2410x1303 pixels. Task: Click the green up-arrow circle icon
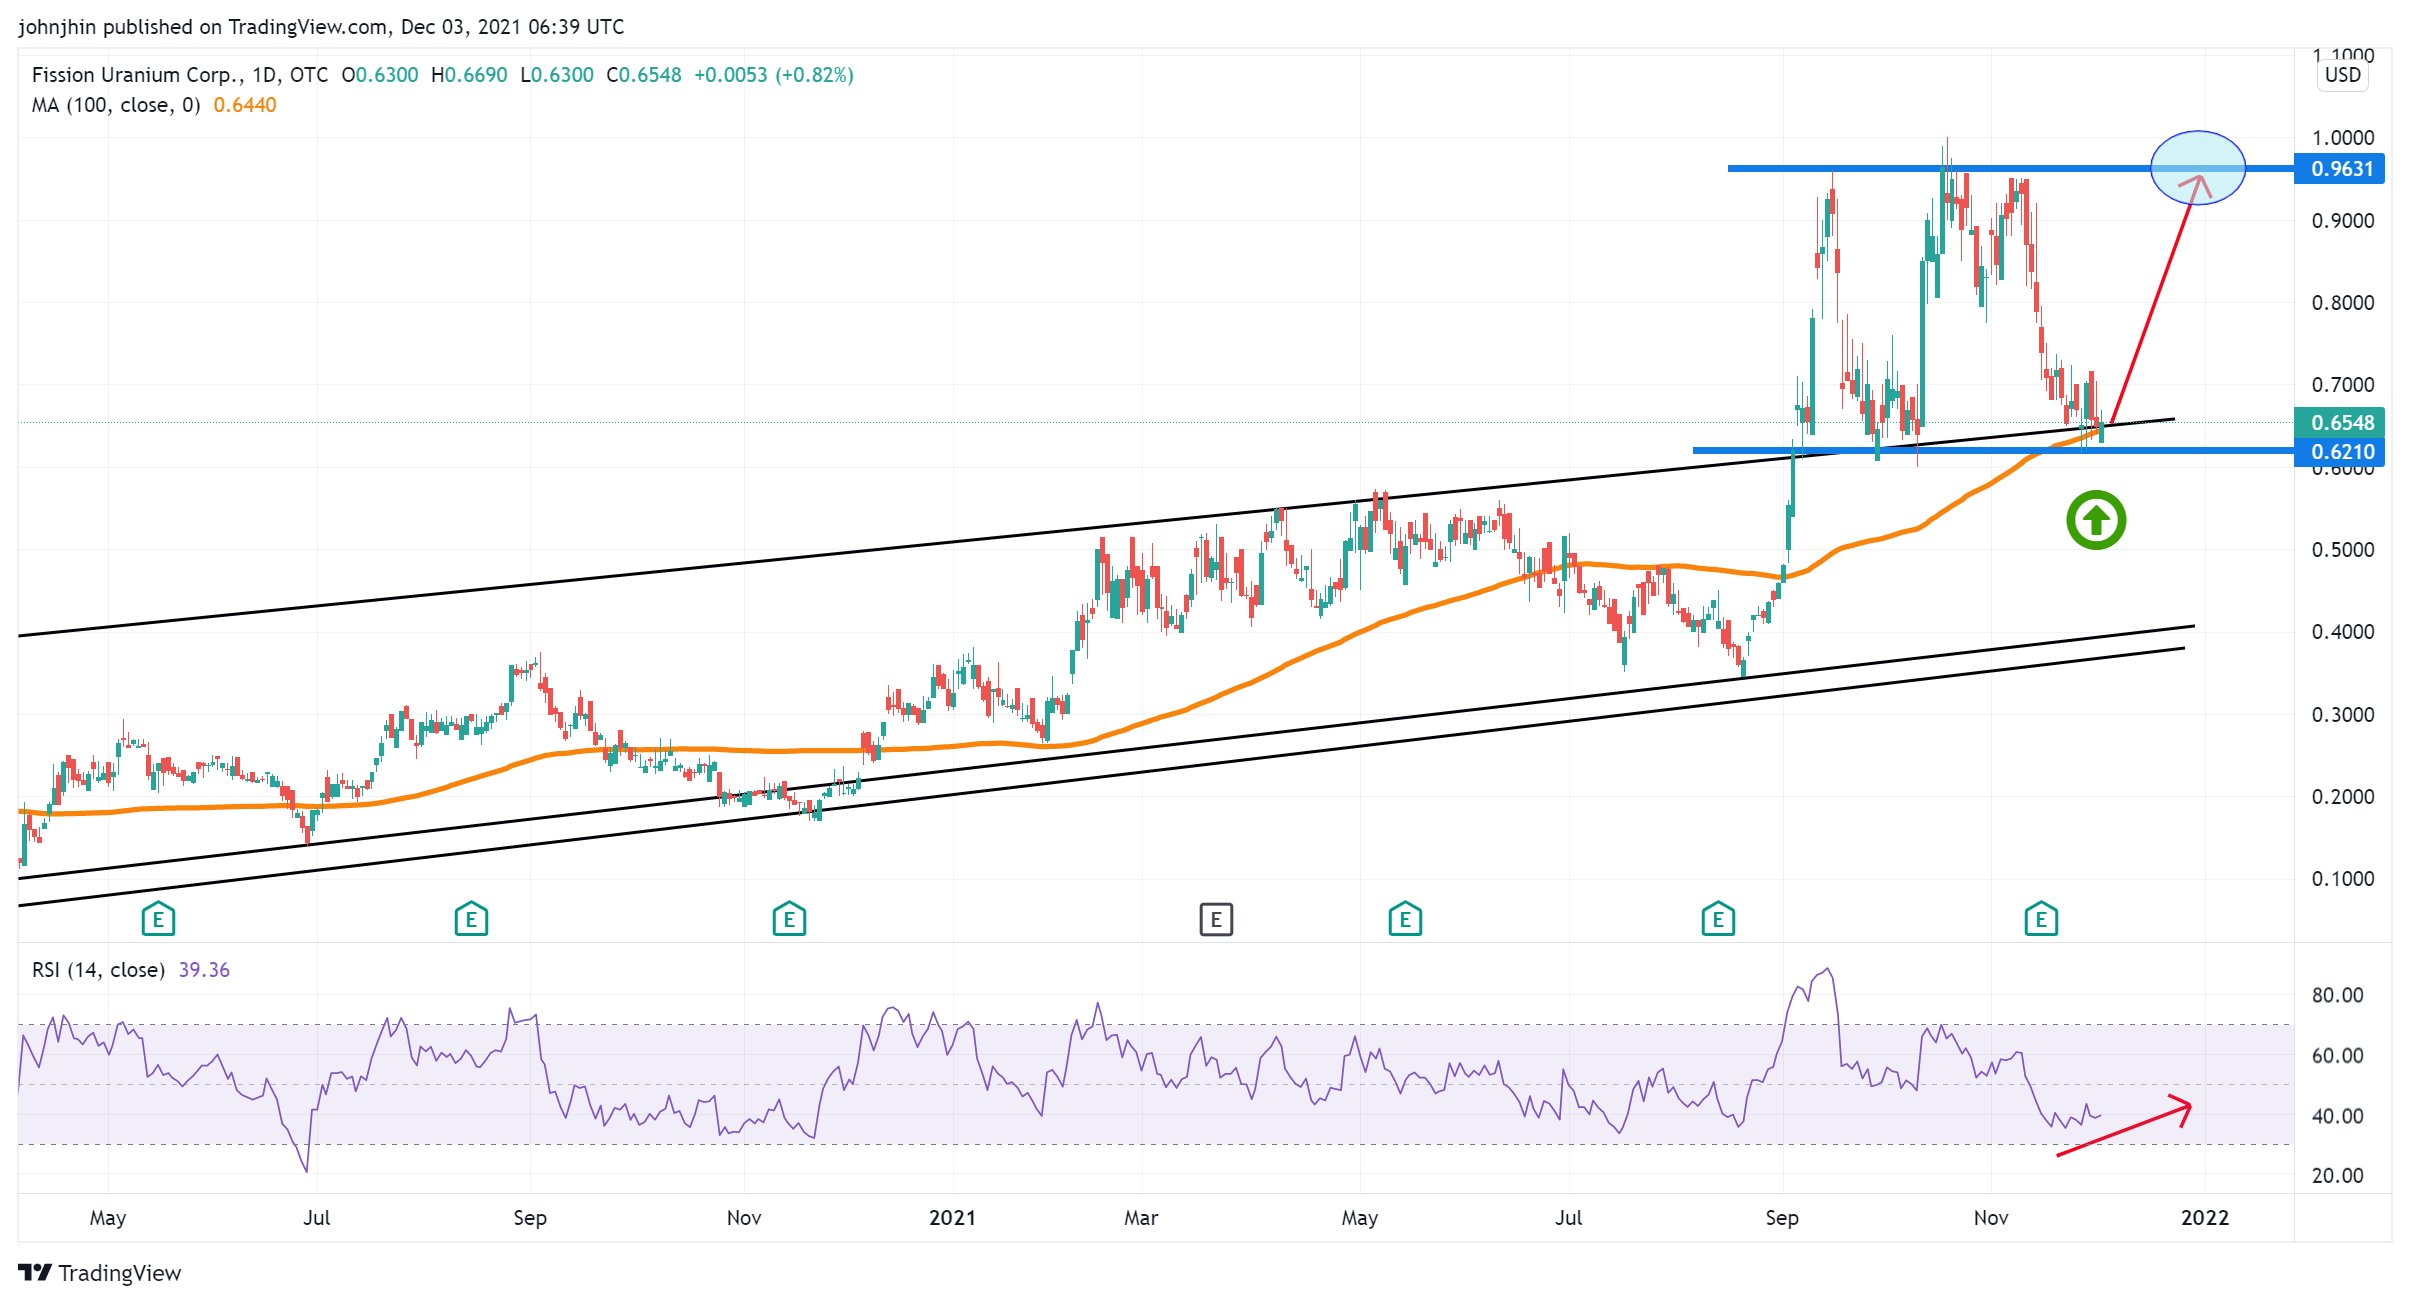pyautogui.click(x=2095, y=520)
